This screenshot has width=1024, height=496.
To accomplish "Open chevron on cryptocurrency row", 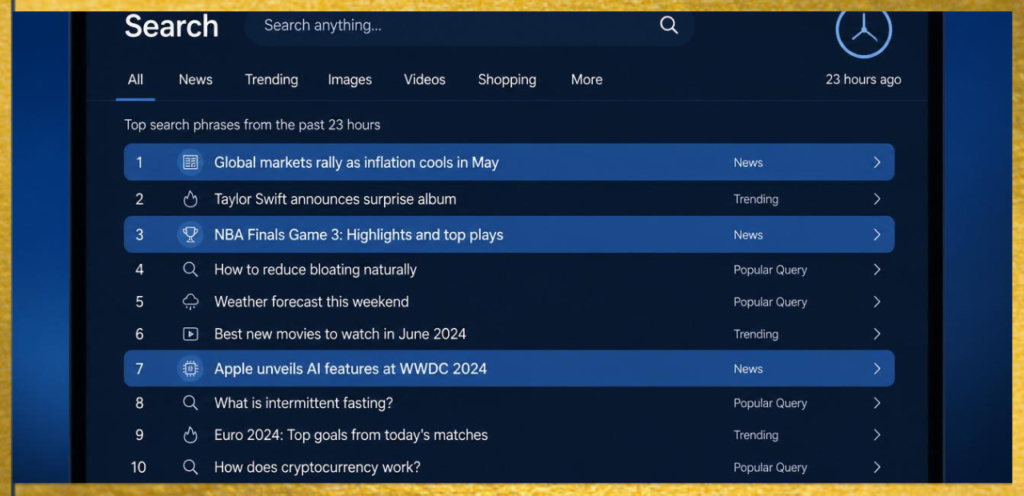I will [x=877, y=467].
